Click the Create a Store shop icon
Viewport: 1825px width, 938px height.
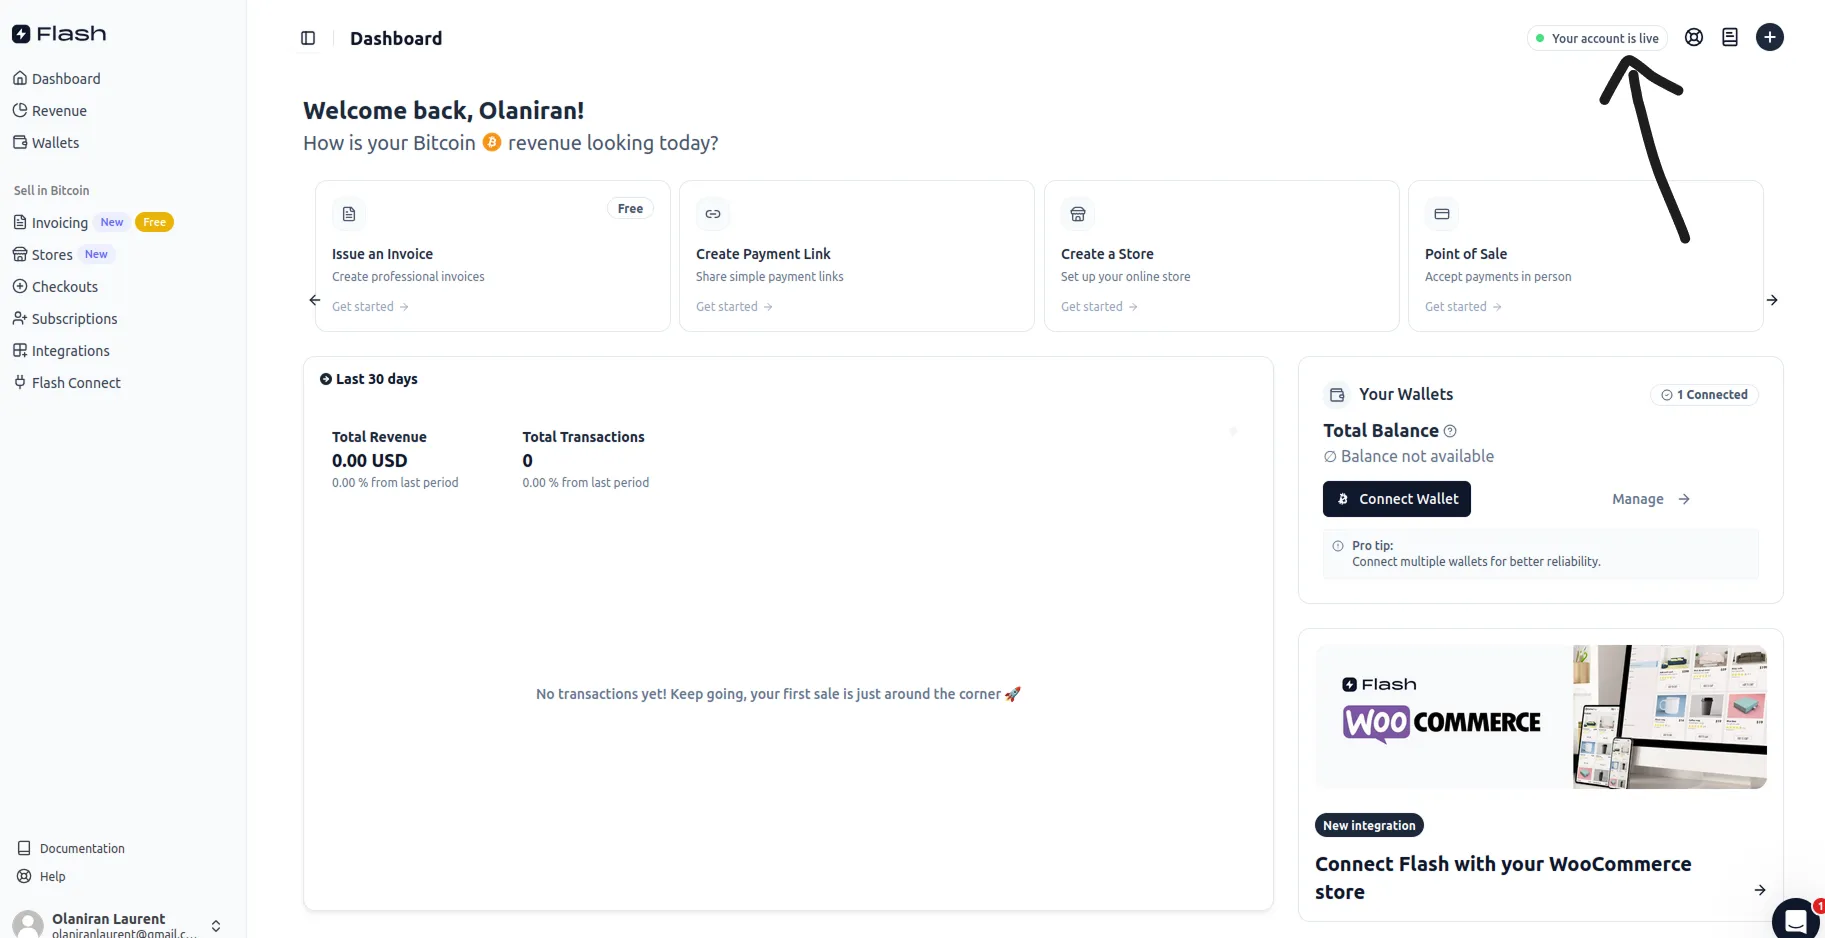click(1077, 214)
